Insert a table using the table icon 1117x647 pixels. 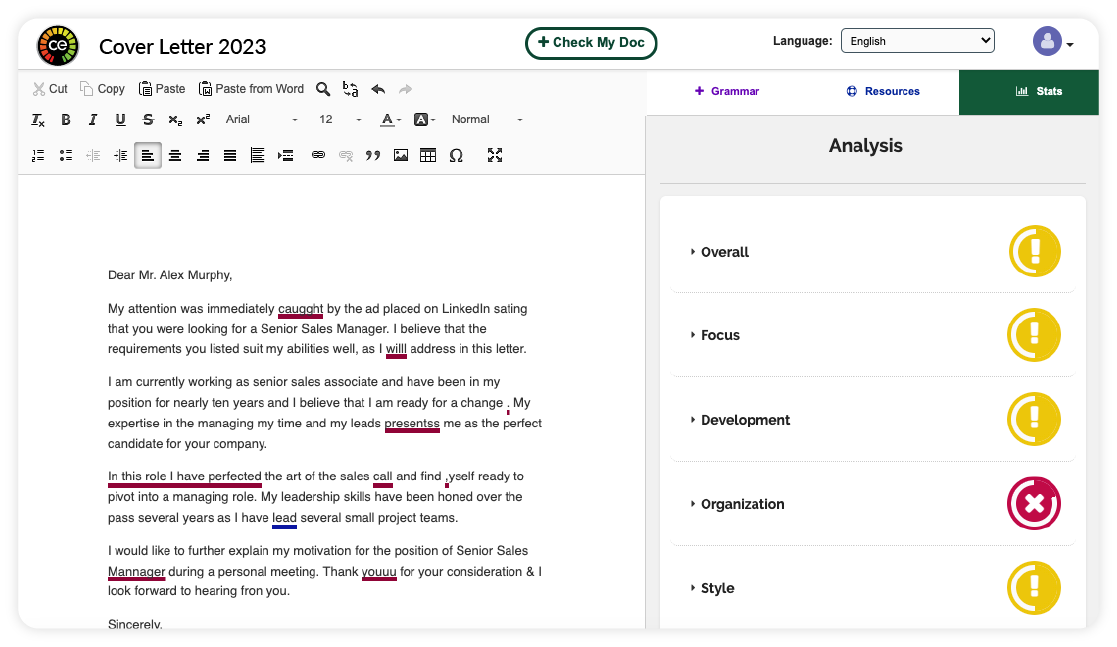click(428, 155)
